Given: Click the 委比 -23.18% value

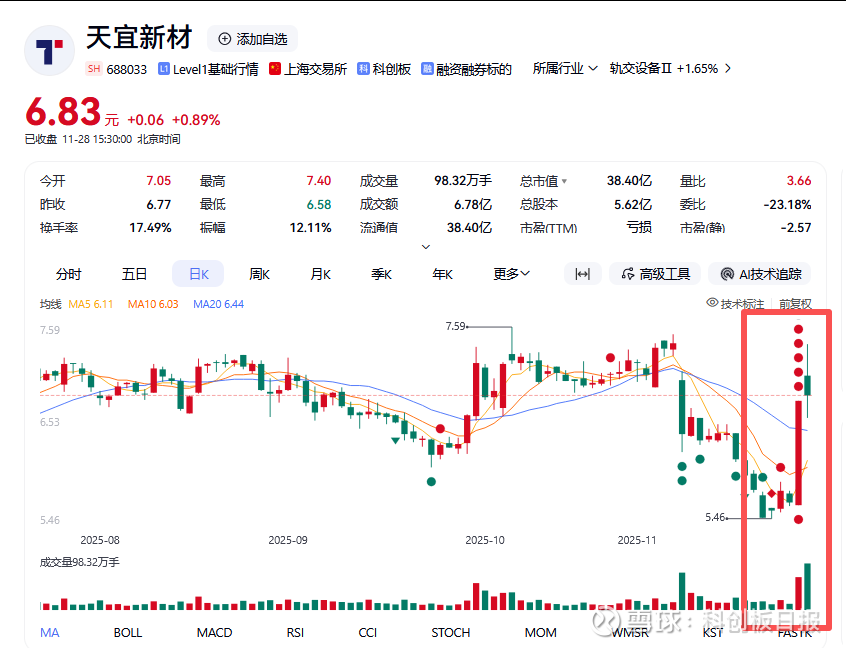Looking at the screenshot, I should click(x=787, y=204).
